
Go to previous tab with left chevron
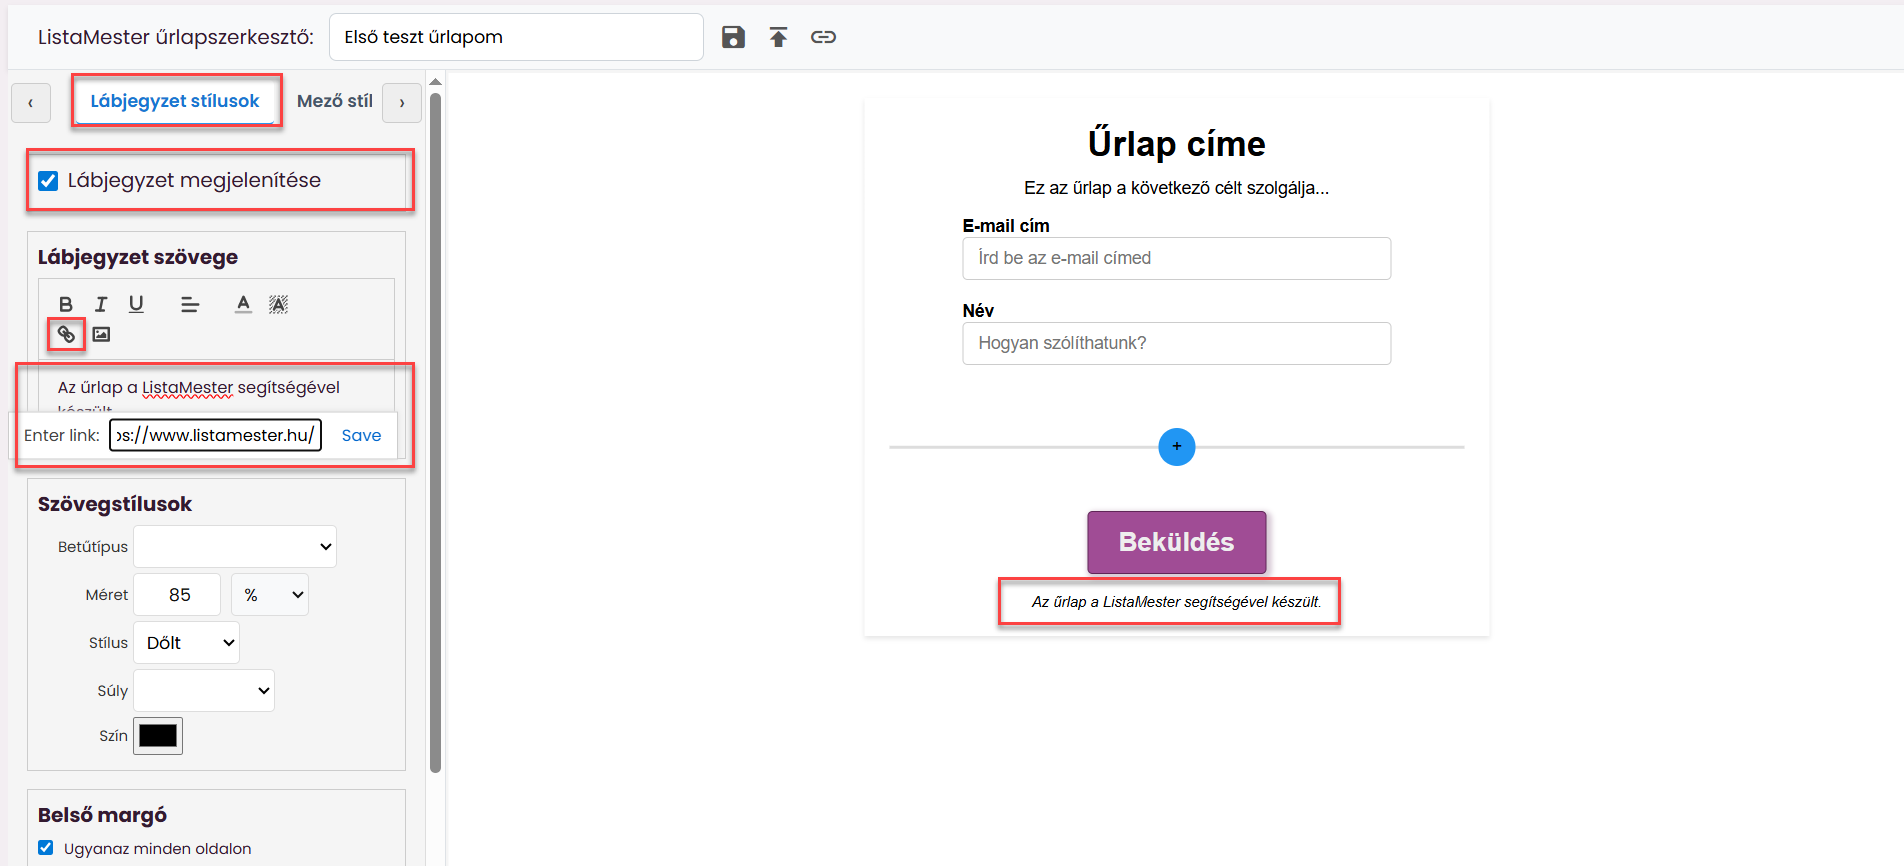coord(31,102)
